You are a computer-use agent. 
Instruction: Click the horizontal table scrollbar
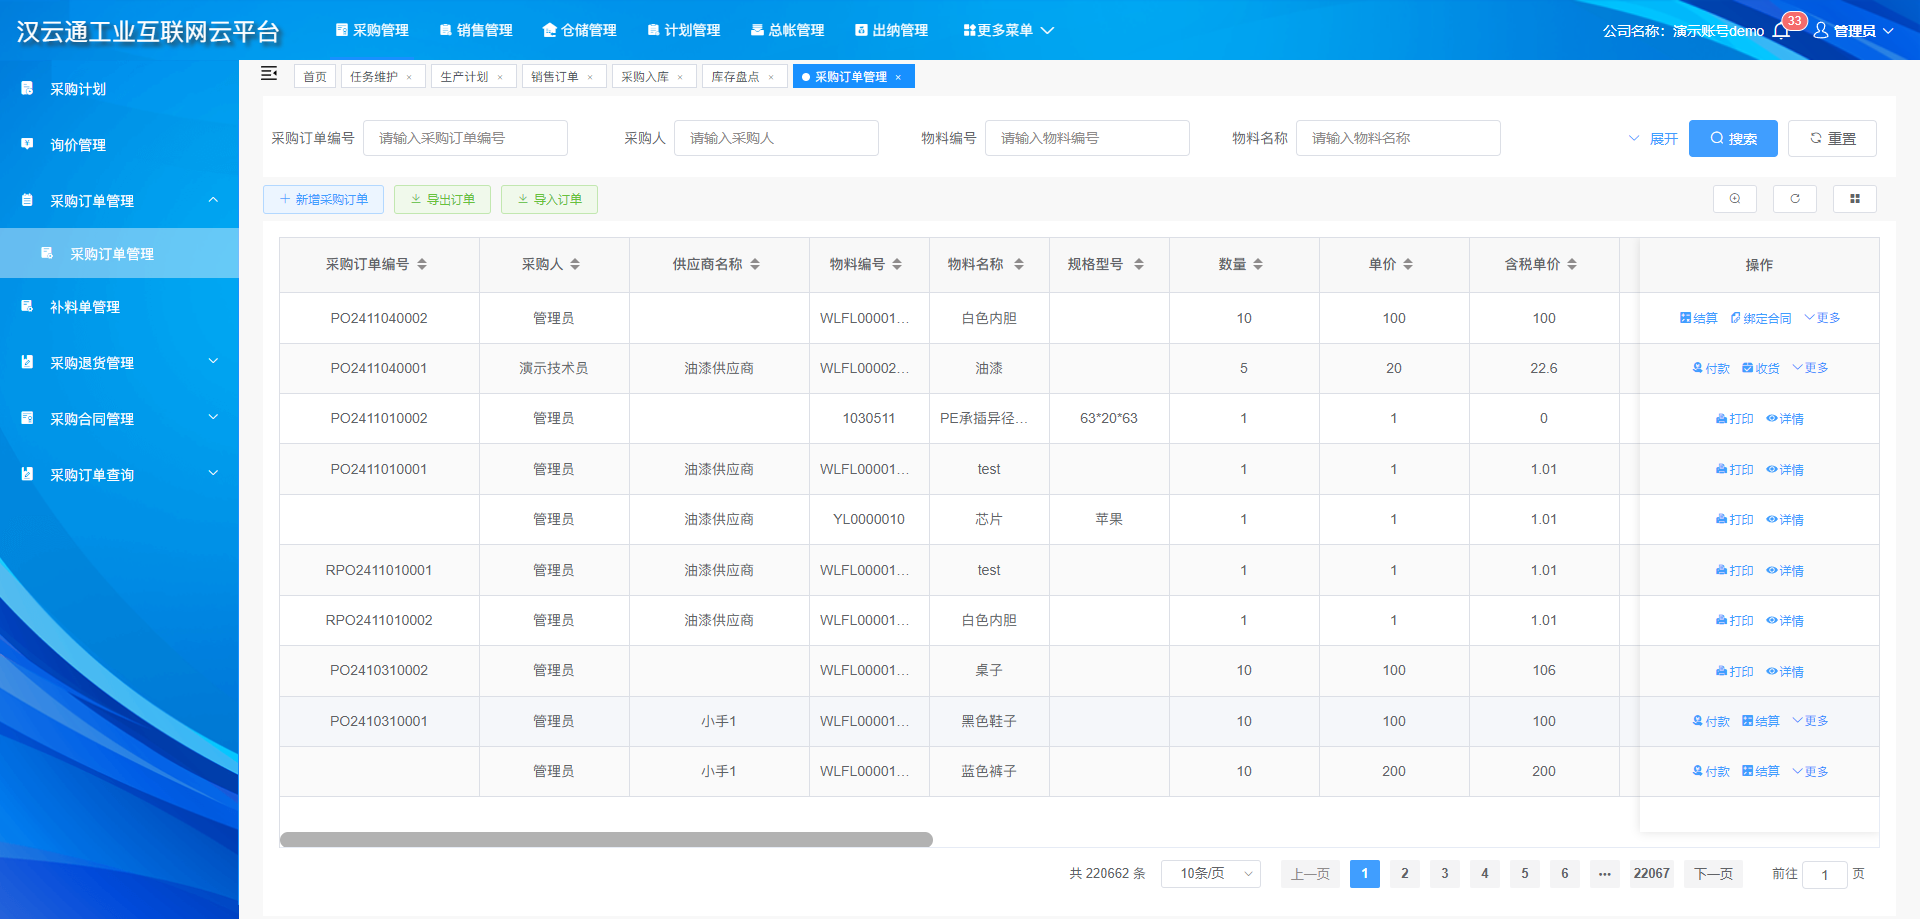point(606,840)
